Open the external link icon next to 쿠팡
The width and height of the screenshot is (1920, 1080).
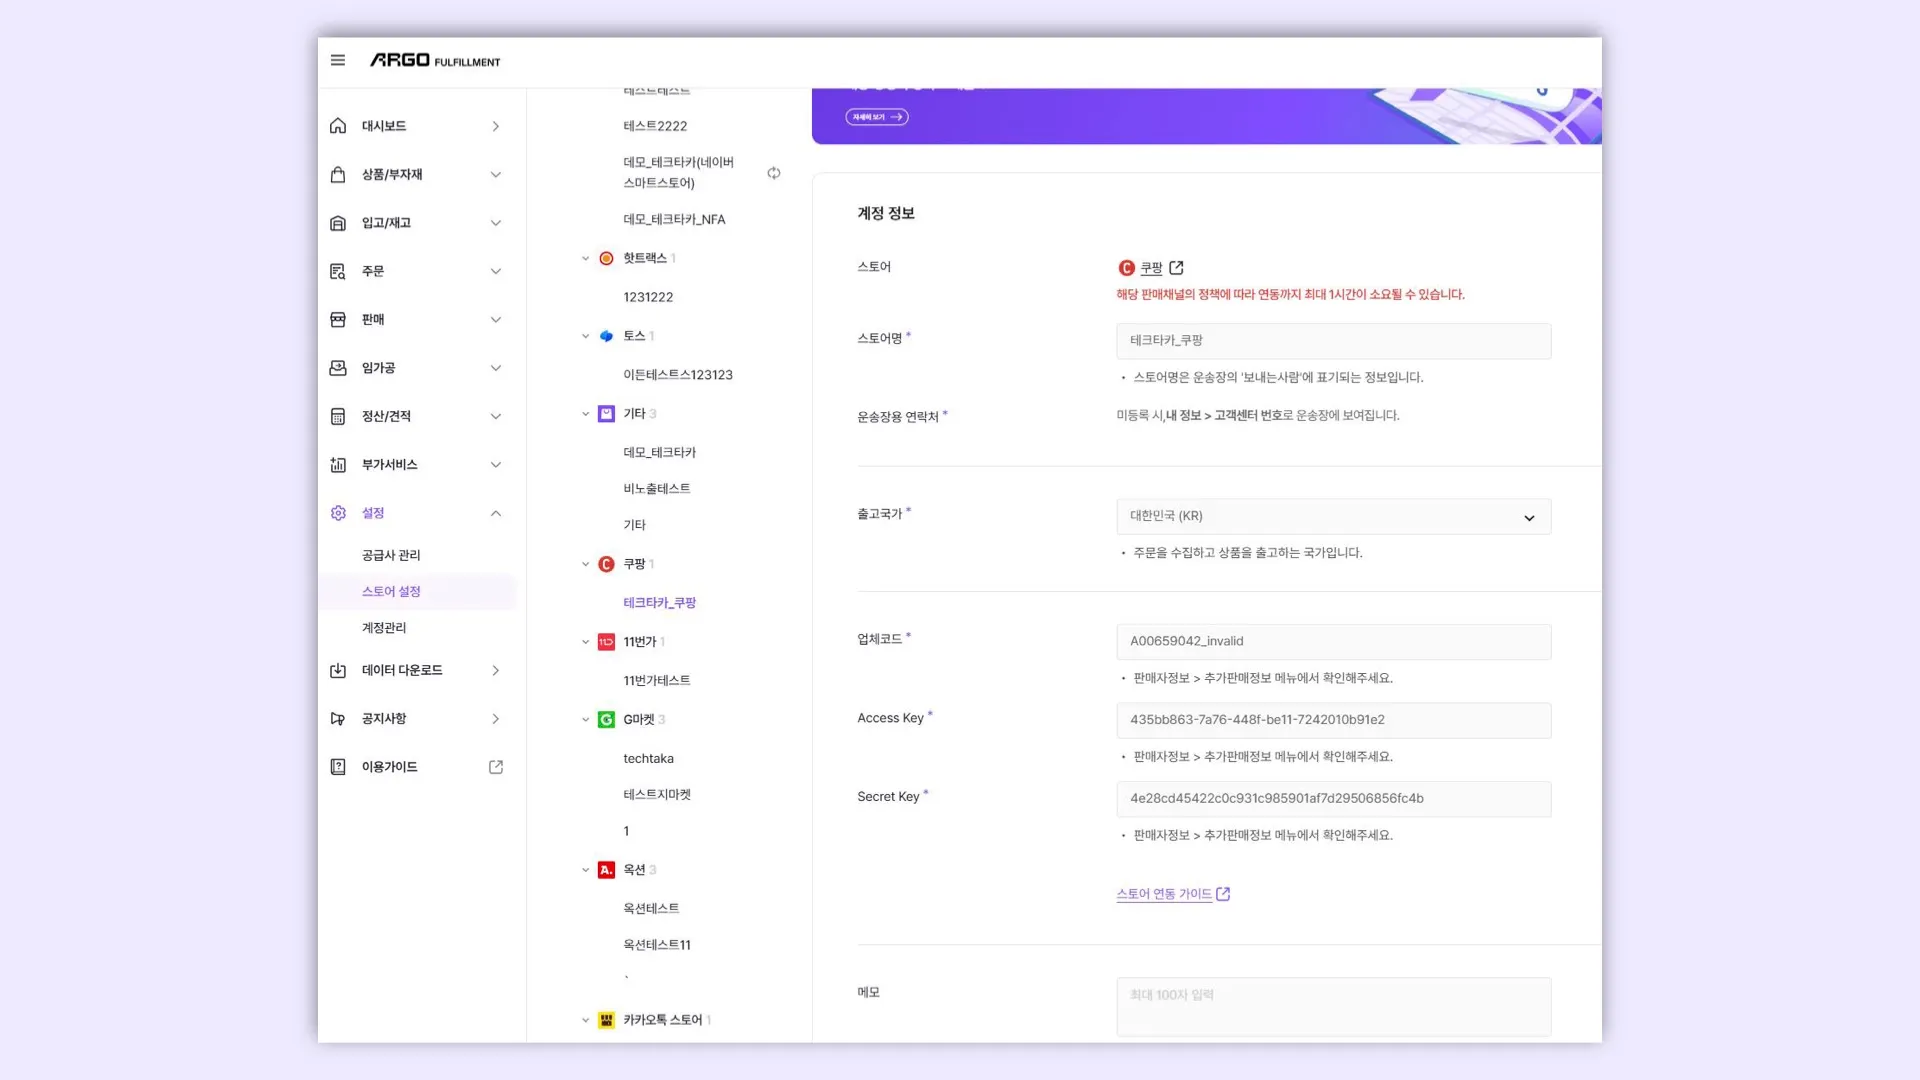pos(1176,268)
